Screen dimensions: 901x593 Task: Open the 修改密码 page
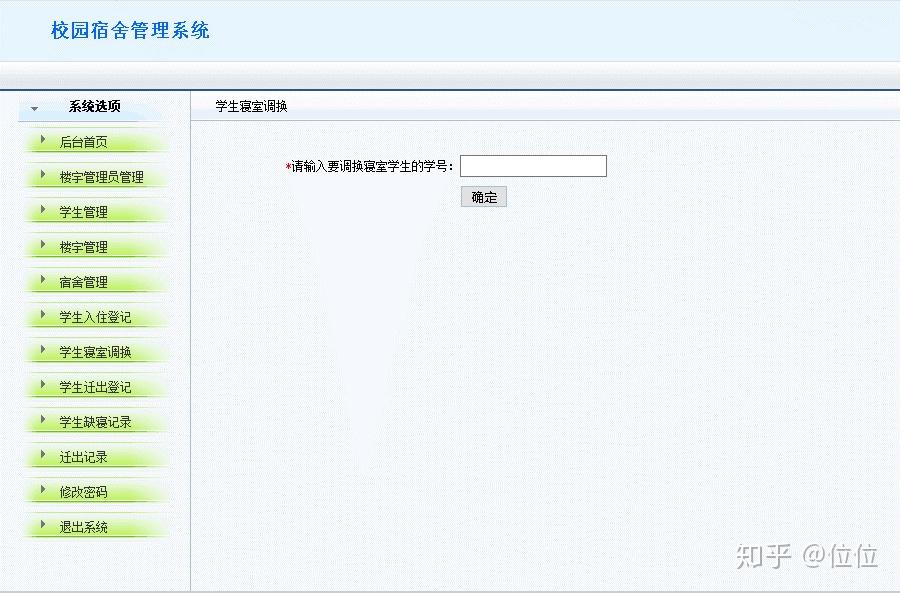click(x=85, y=491)
